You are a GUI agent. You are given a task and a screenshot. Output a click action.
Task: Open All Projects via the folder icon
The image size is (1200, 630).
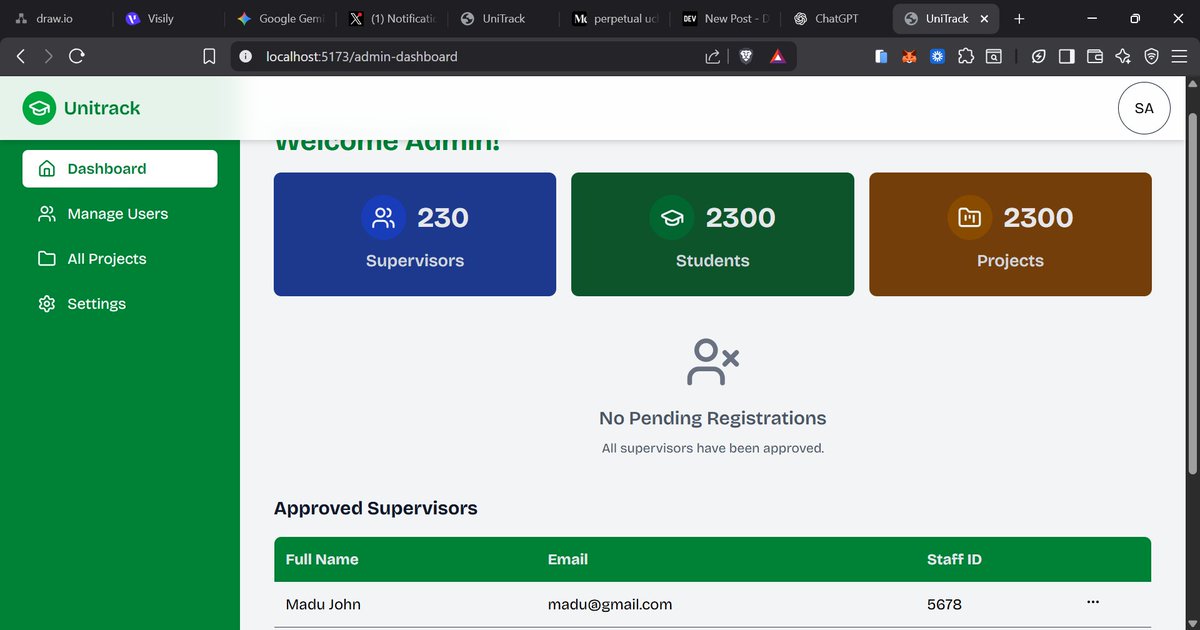[46, 258]
